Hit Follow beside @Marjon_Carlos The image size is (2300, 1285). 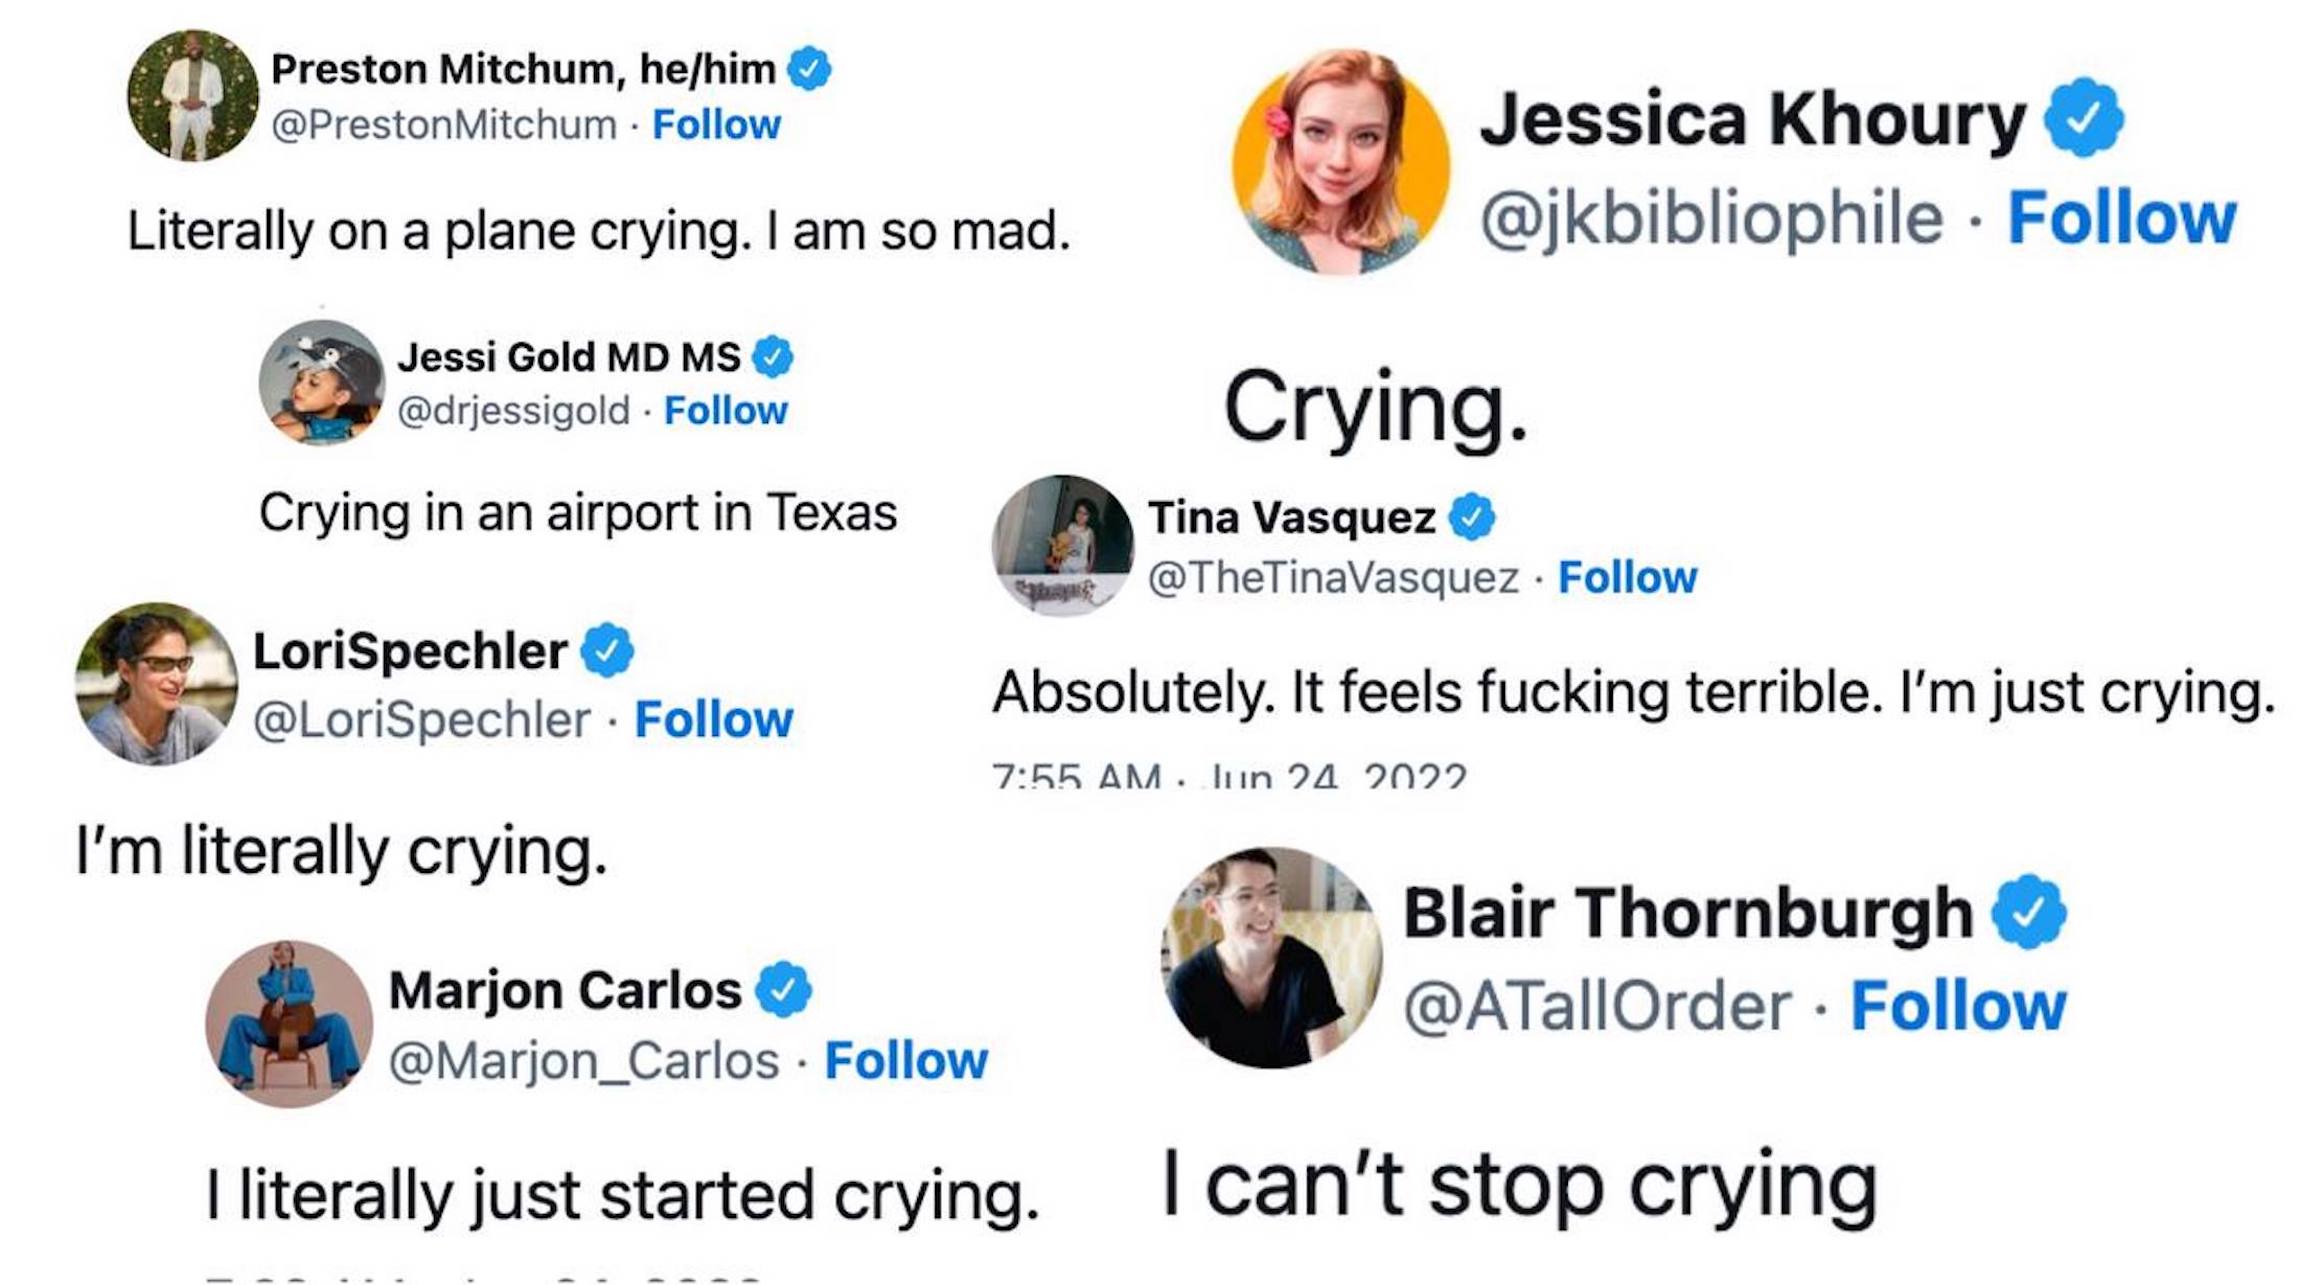coord(905,1061)
